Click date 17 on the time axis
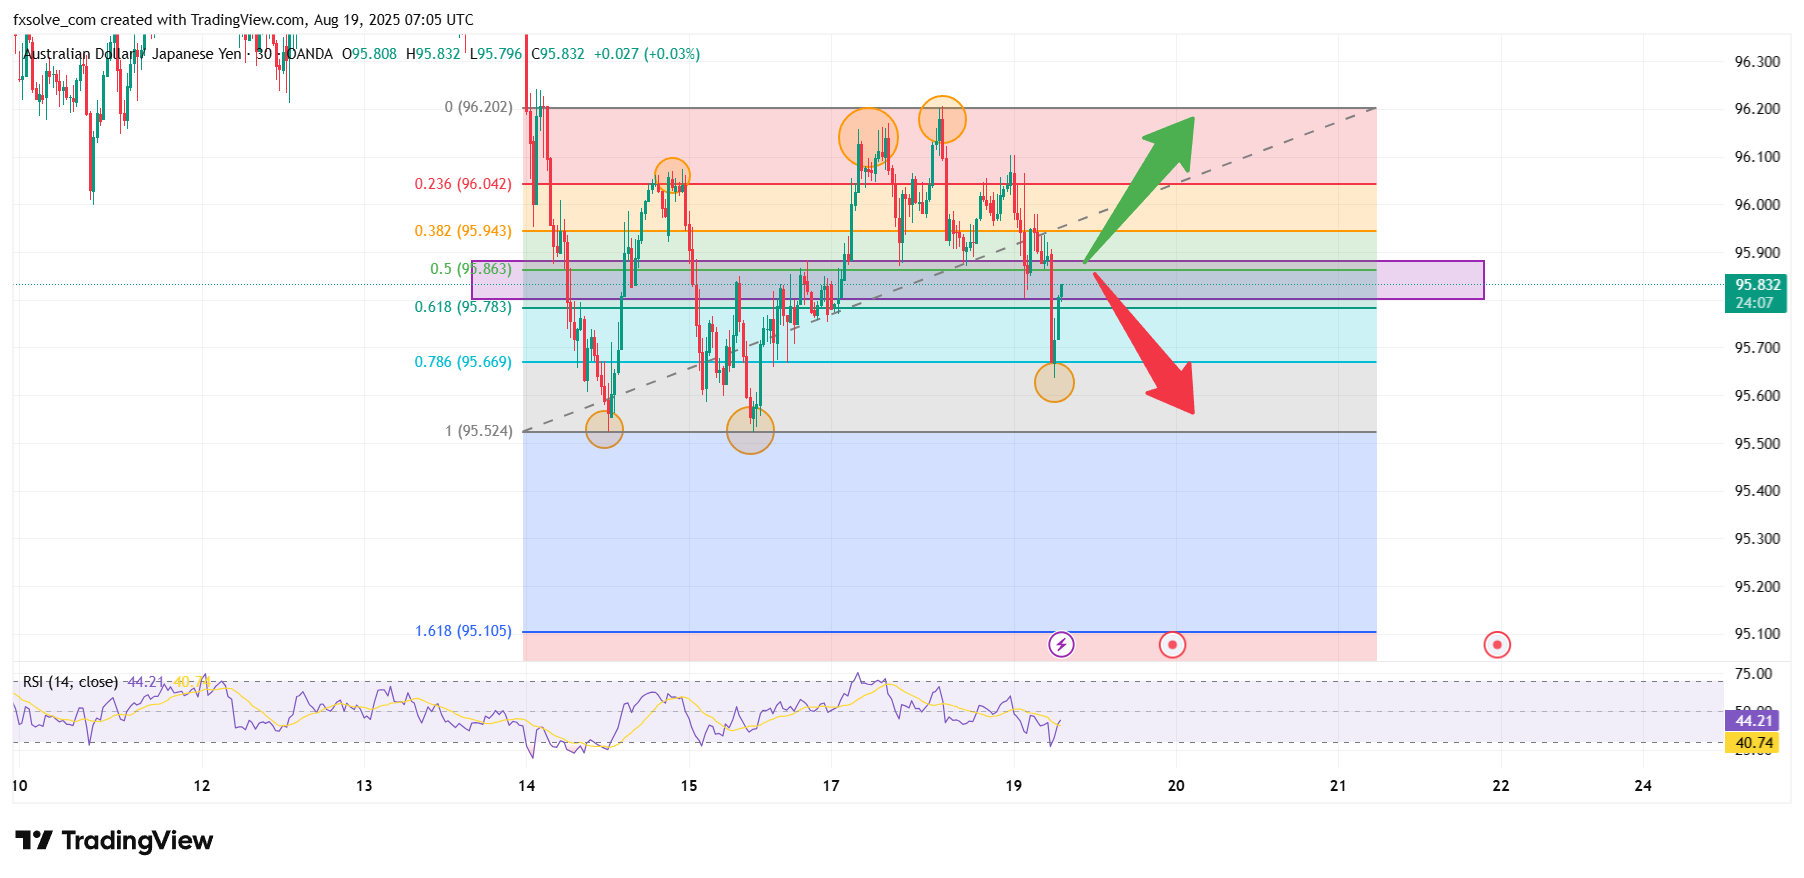The height and width of the screenshot is (878, 1804). pos(831,786)
